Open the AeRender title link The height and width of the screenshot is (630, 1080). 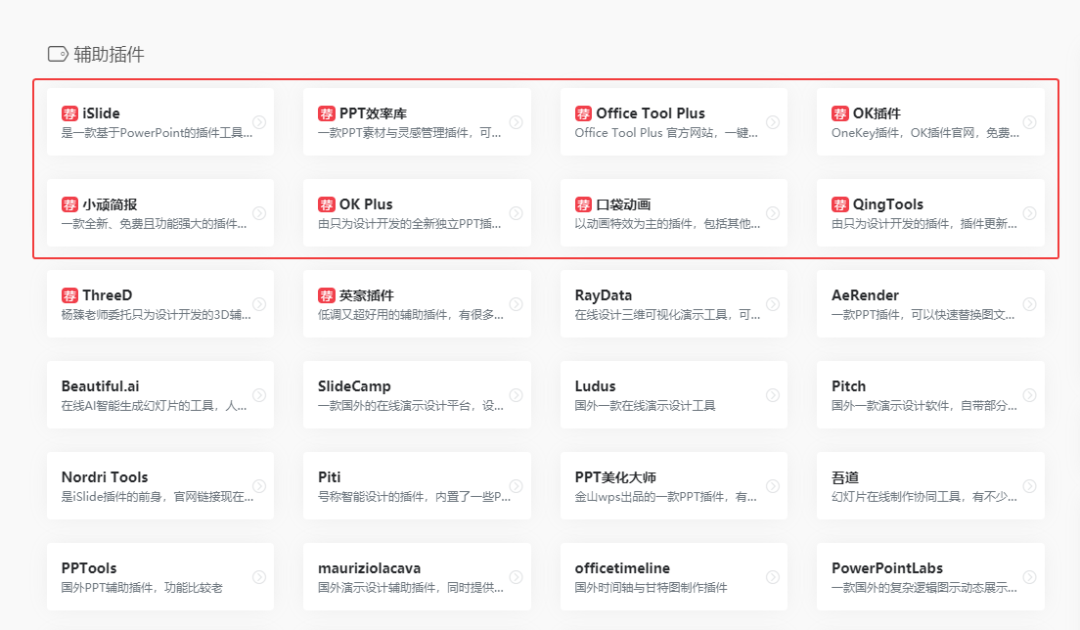(865, 295)
